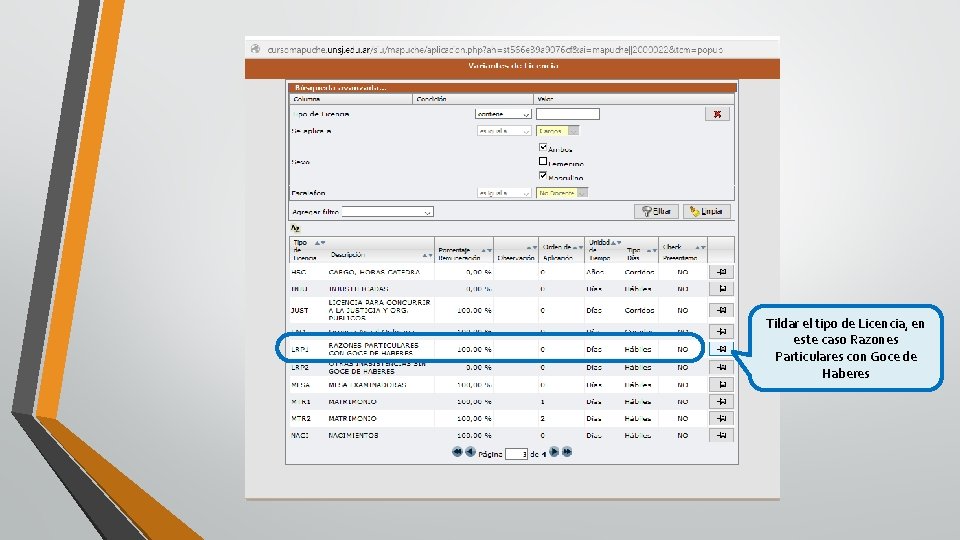Screen dimensions: 960x540
Task: Toggle the Ambos checkbox
Action: point(543,147)
